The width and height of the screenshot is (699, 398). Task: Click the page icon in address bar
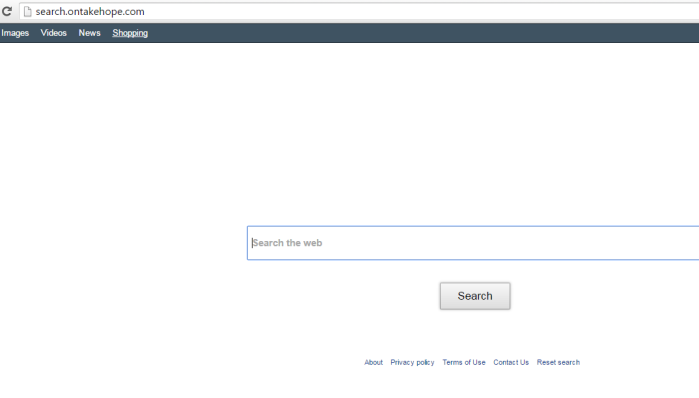click(x=28, y=12)
